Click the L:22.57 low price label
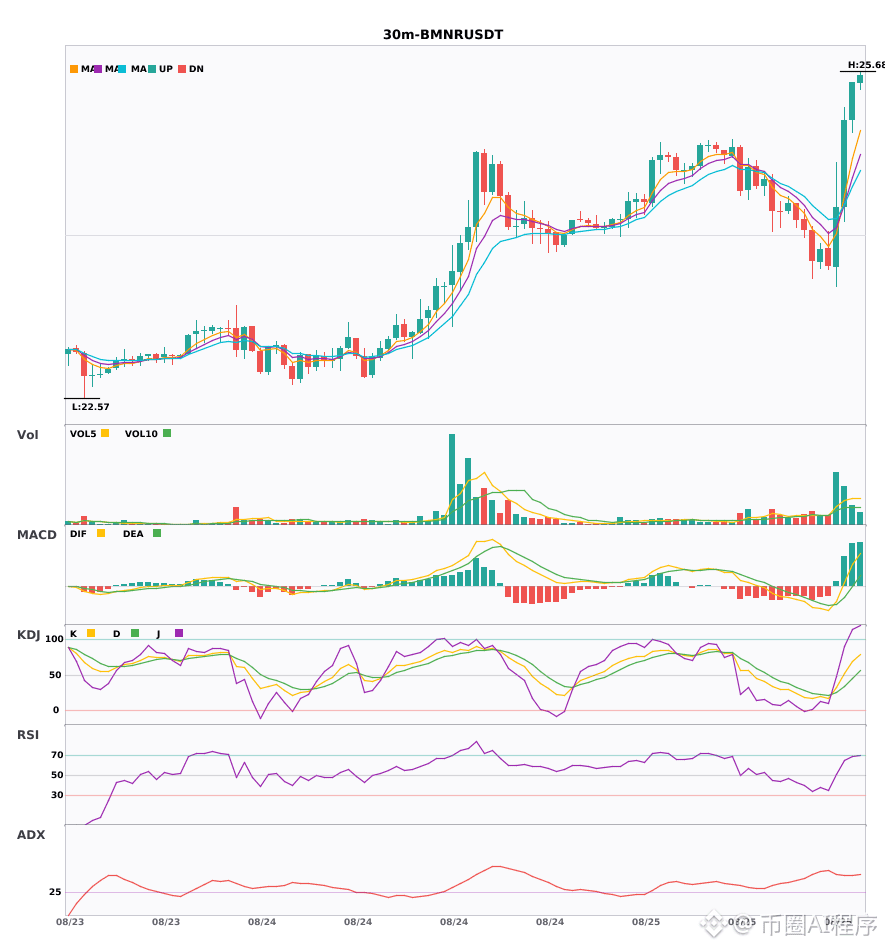 pos(91,407)
